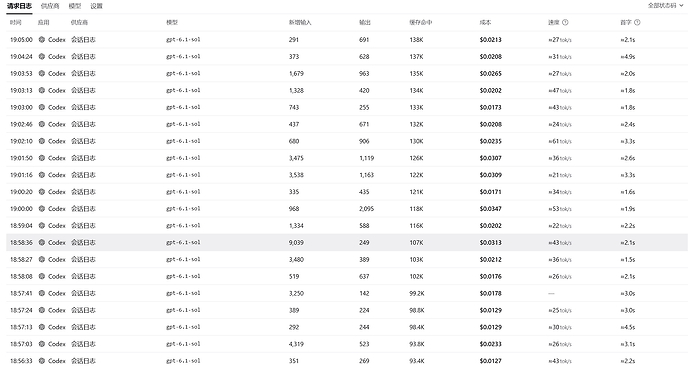Click the help icon beside the 速度 header
This screenshot has width=690, height=368.
click(x=565, y=22)
